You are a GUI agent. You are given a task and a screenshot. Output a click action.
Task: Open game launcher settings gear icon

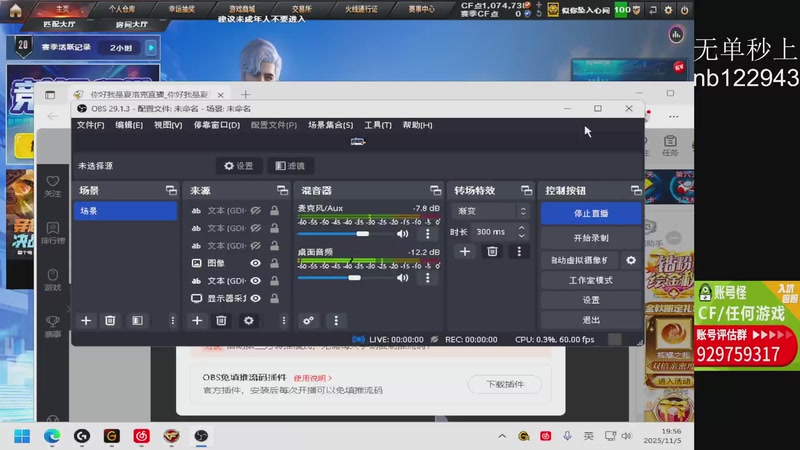click(668, 10)
